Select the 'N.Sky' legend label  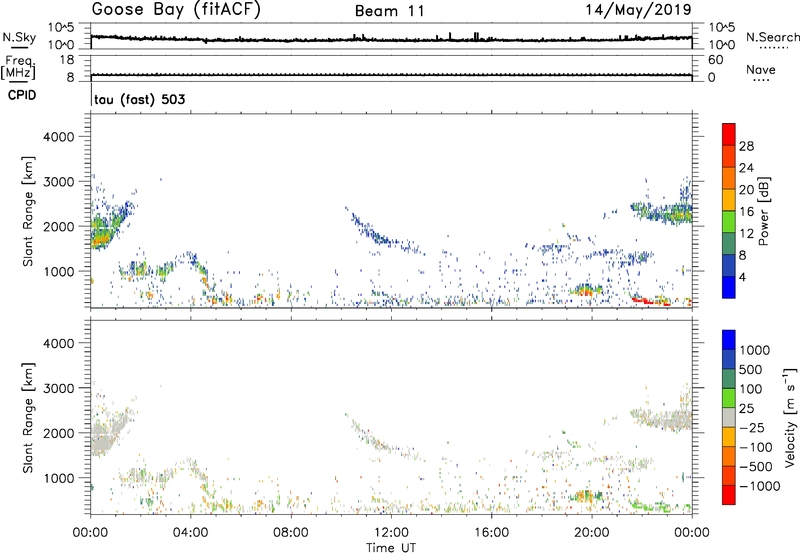pyautogui.click(x=19, y=37)
